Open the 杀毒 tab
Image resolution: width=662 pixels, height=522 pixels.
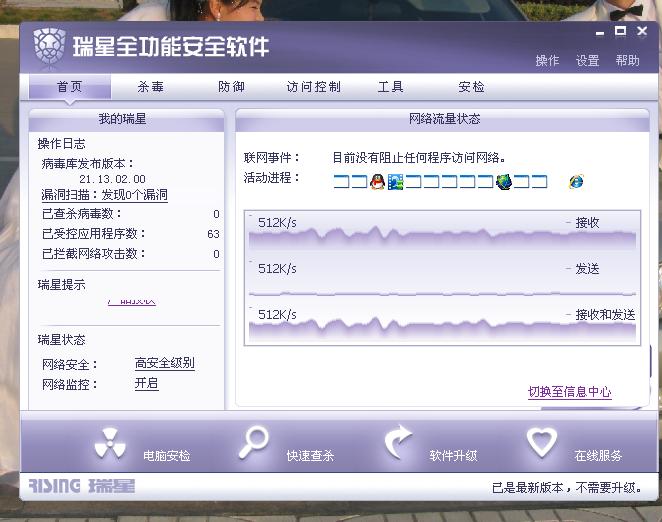pyautogui.click(x=150, y=87)
